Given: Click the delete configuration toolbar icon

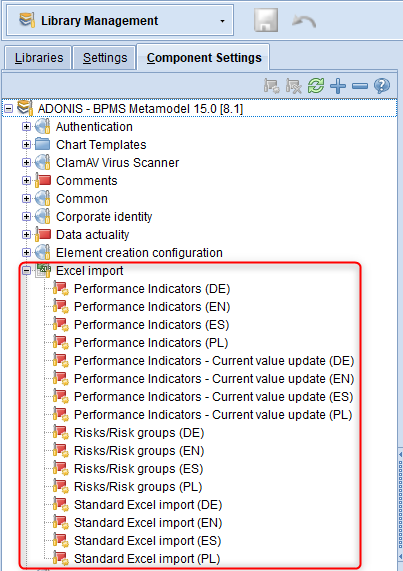Looking at the screenshot, I should tap(293, 86).
